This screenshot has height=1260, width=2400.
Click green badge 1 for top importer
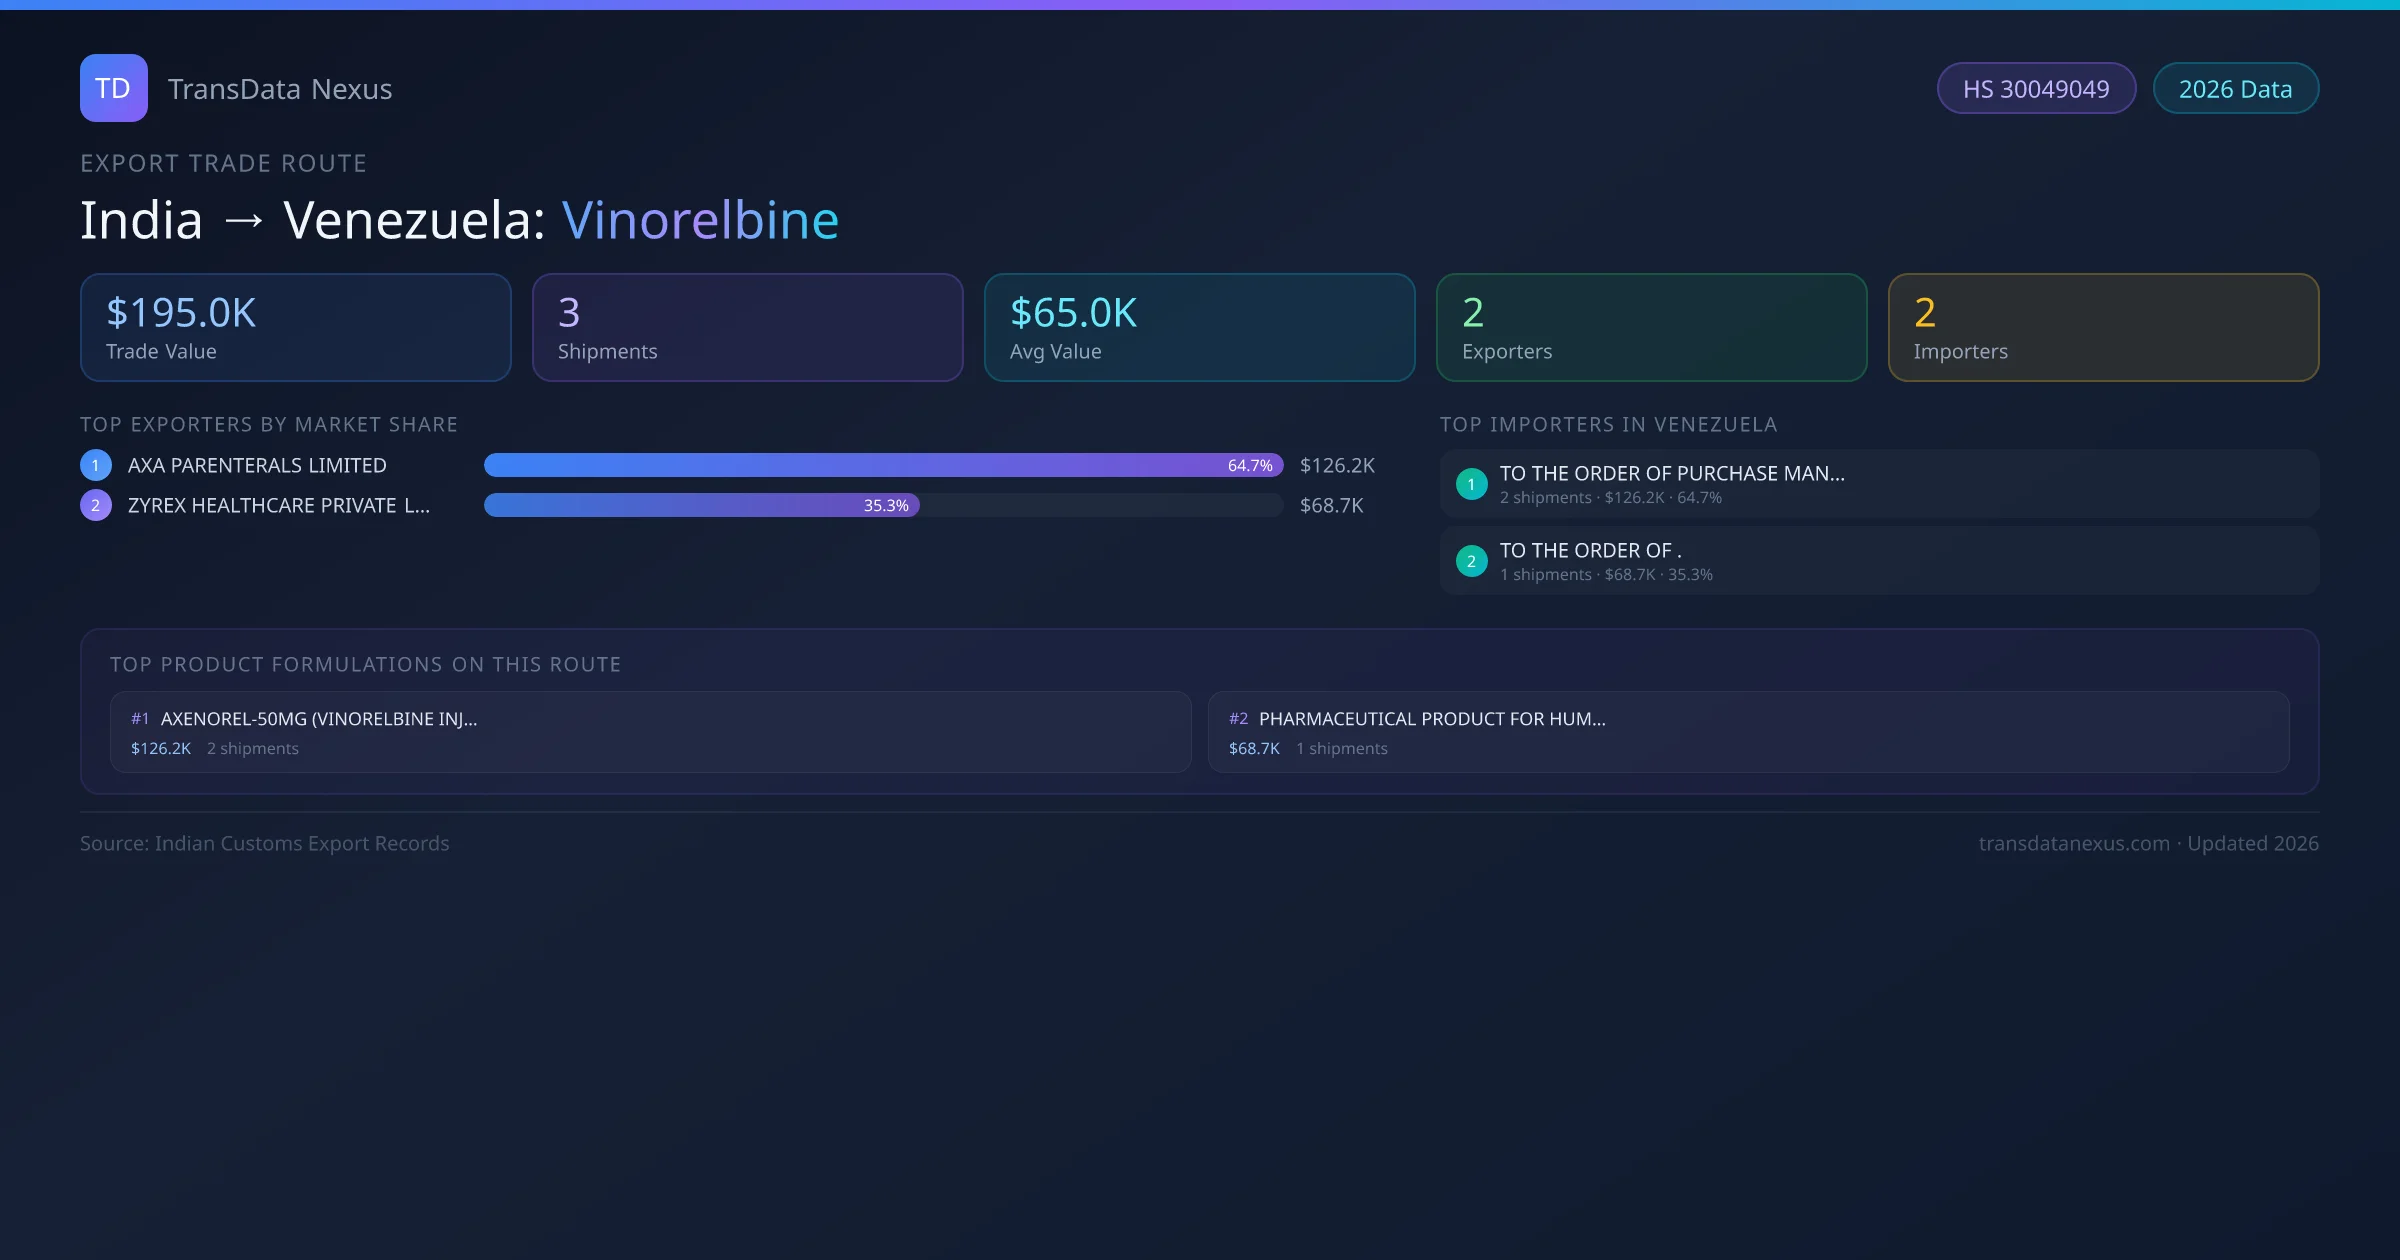pos(1471,484)
